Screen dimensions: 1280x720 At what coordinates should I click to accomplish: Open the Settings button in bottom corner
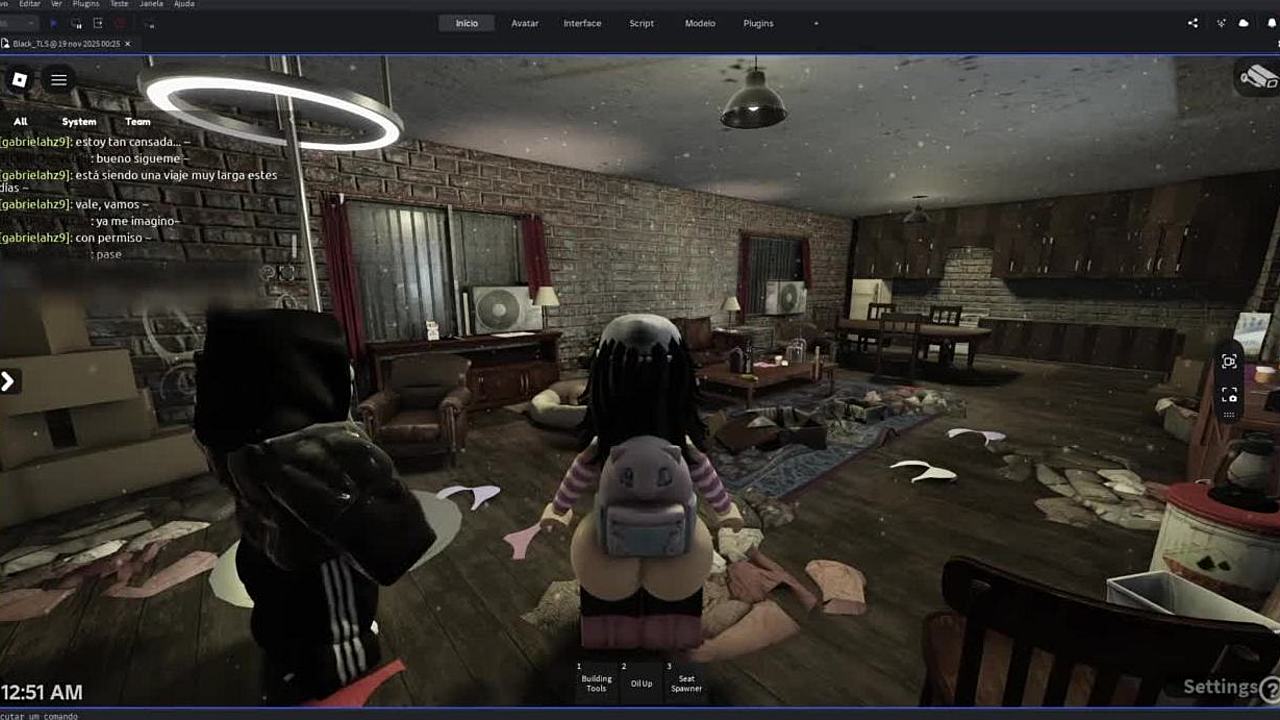[1220, 687]
